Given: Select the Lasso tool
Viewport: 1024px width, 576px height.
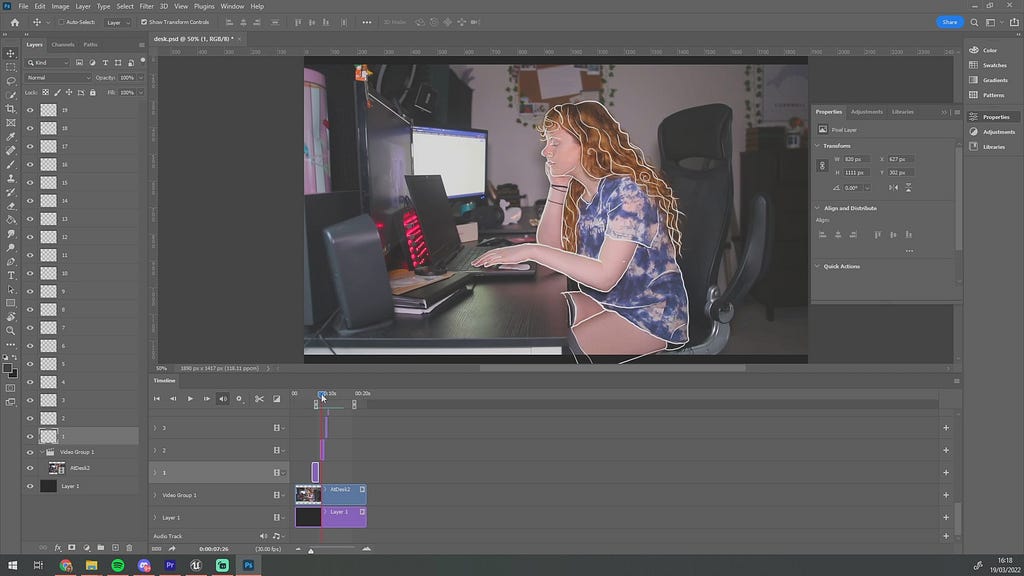Looking at the screenshot, I should tap(10, 81).
